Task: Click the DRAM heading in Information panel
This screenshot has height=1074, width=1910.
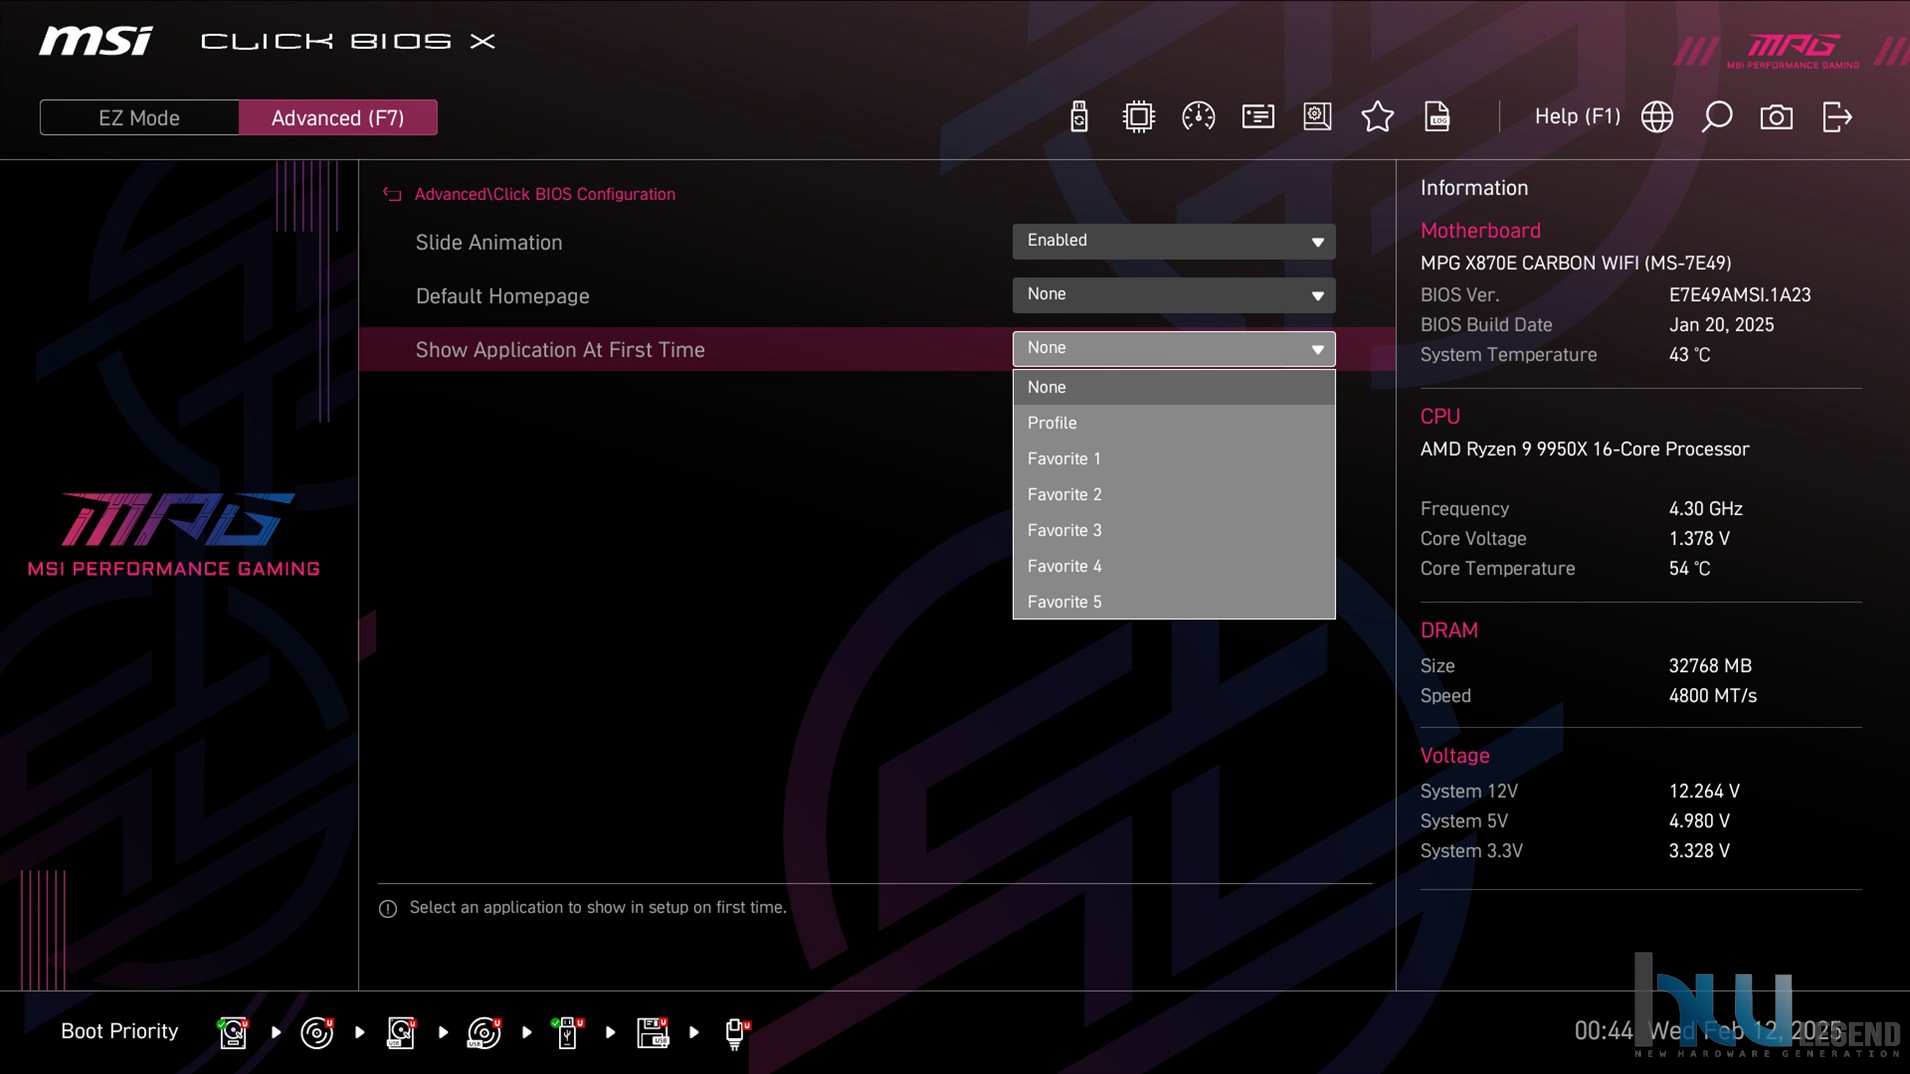Action: [1449, 631]
